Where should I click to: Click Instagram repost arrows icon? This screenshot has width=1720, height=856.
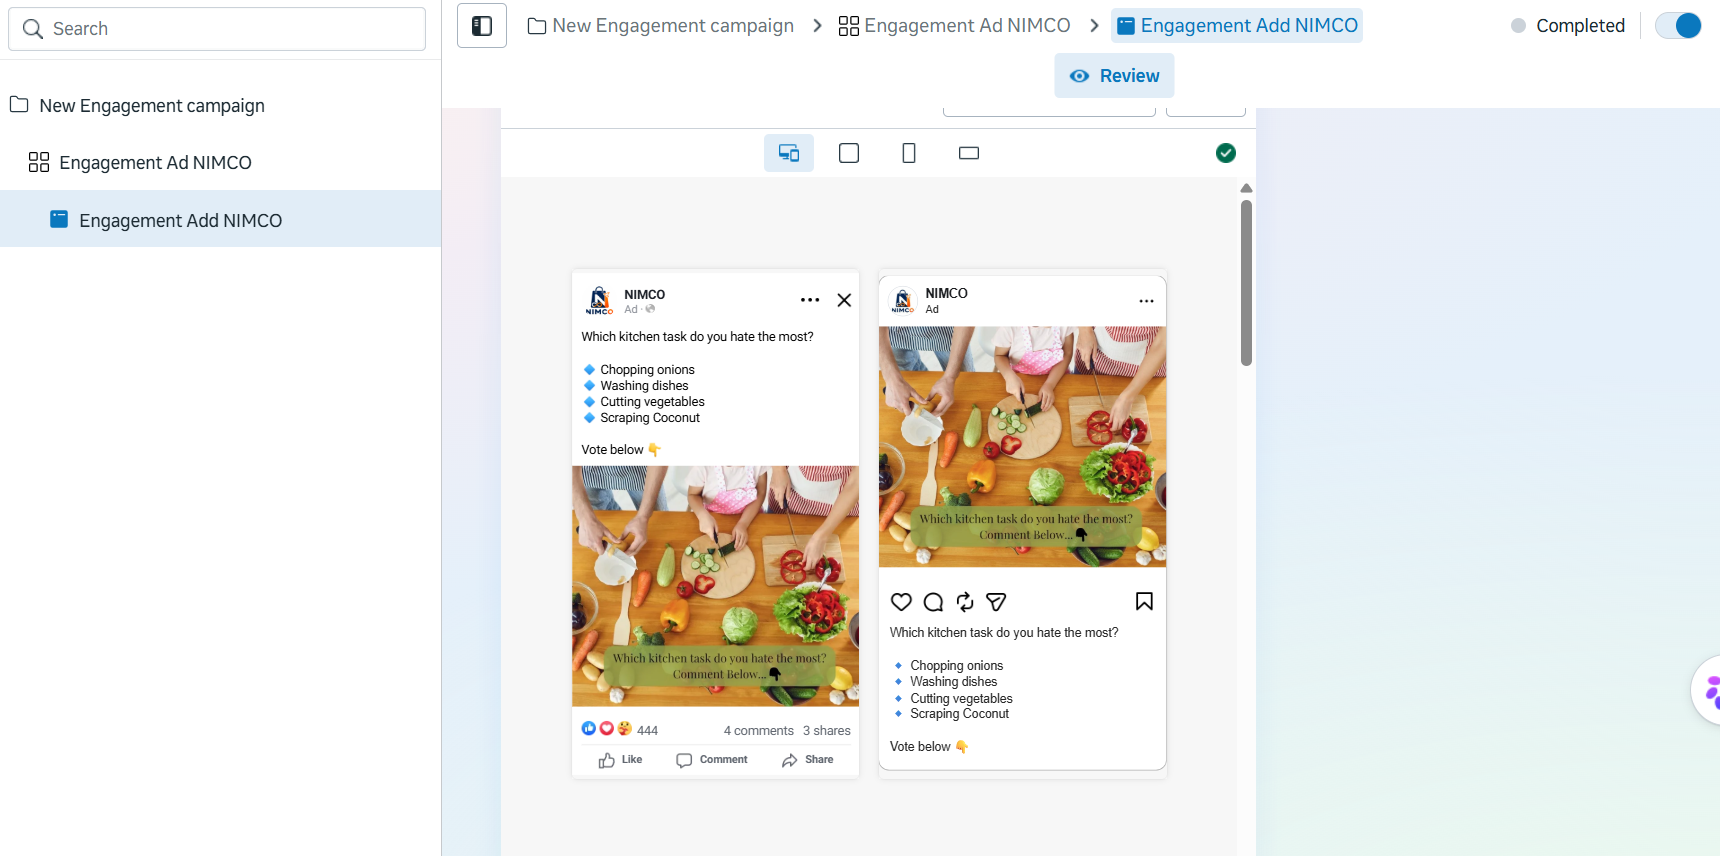tap(965, 602)
